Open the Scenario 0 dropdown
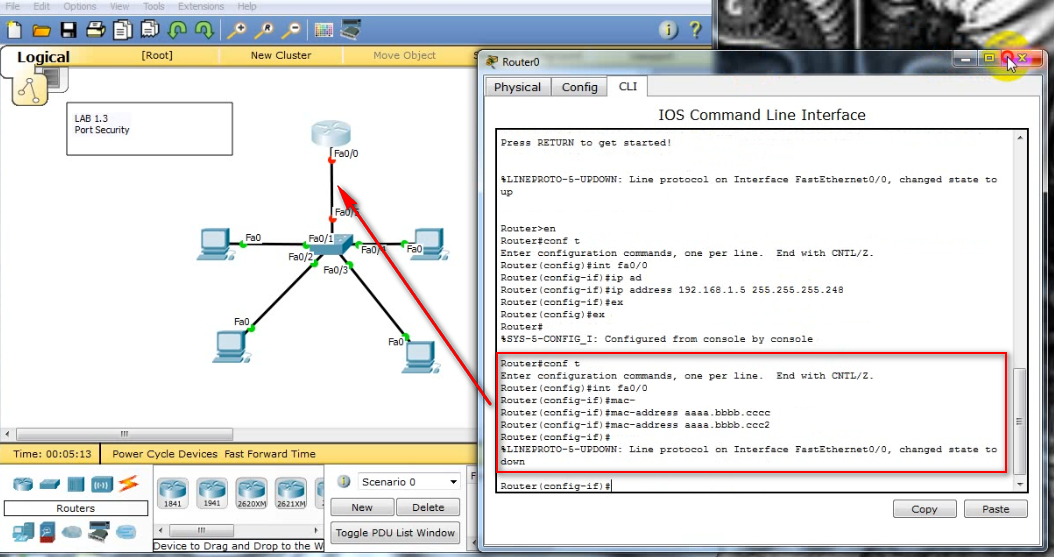The image size is (1054, 557). (409, 482)
